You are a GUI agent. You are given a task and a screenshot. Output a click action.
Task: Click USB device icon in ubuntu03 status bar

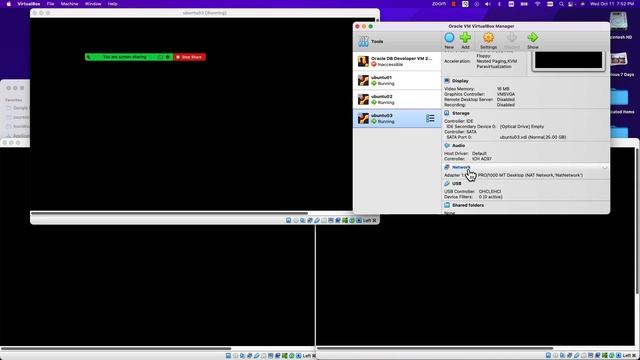(x=317, y=220)
